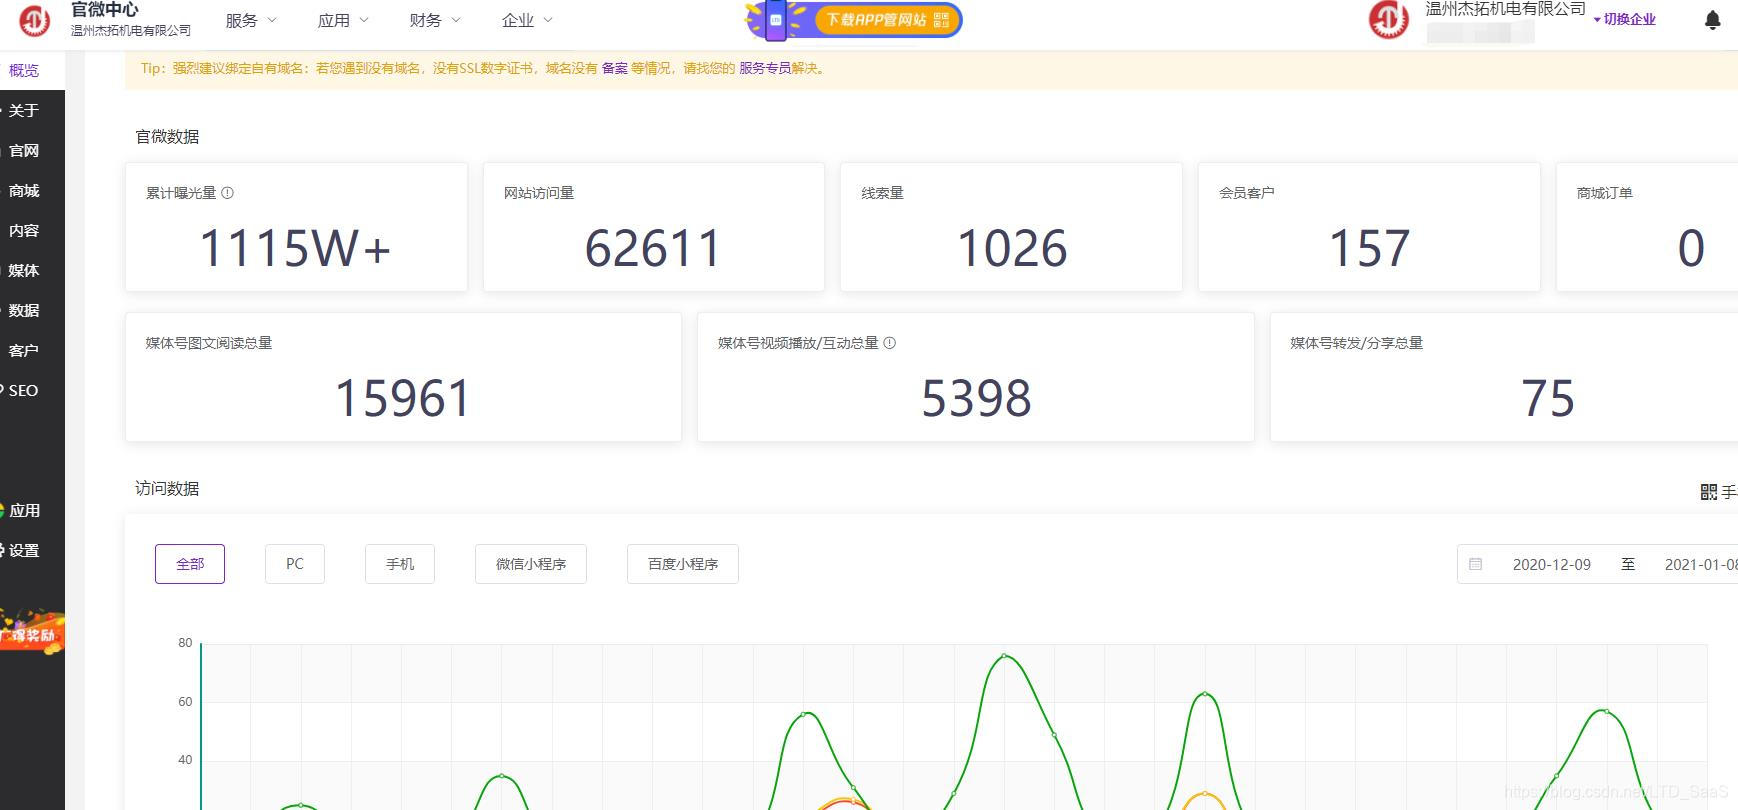Screen dimensions: 1738x810
Task: Select the 微信小程序 traffic filter
Action: tap(531, 564)
